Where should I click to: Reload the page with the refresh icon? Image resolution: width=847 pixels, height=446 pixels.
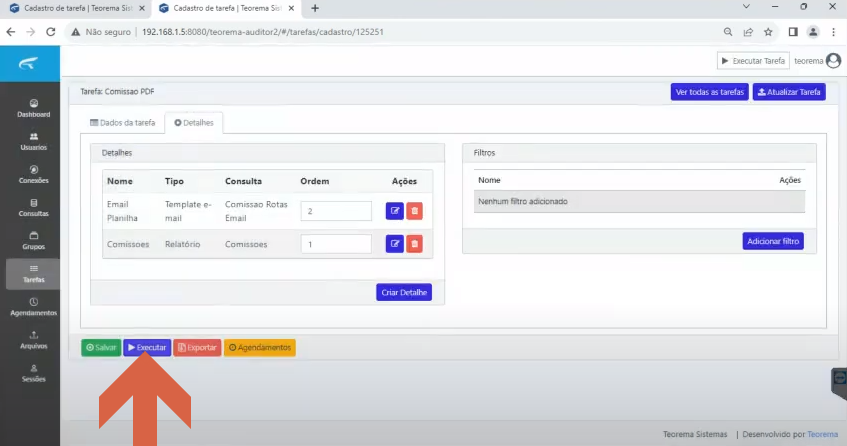pyautogui.click(x=51, y=32)
